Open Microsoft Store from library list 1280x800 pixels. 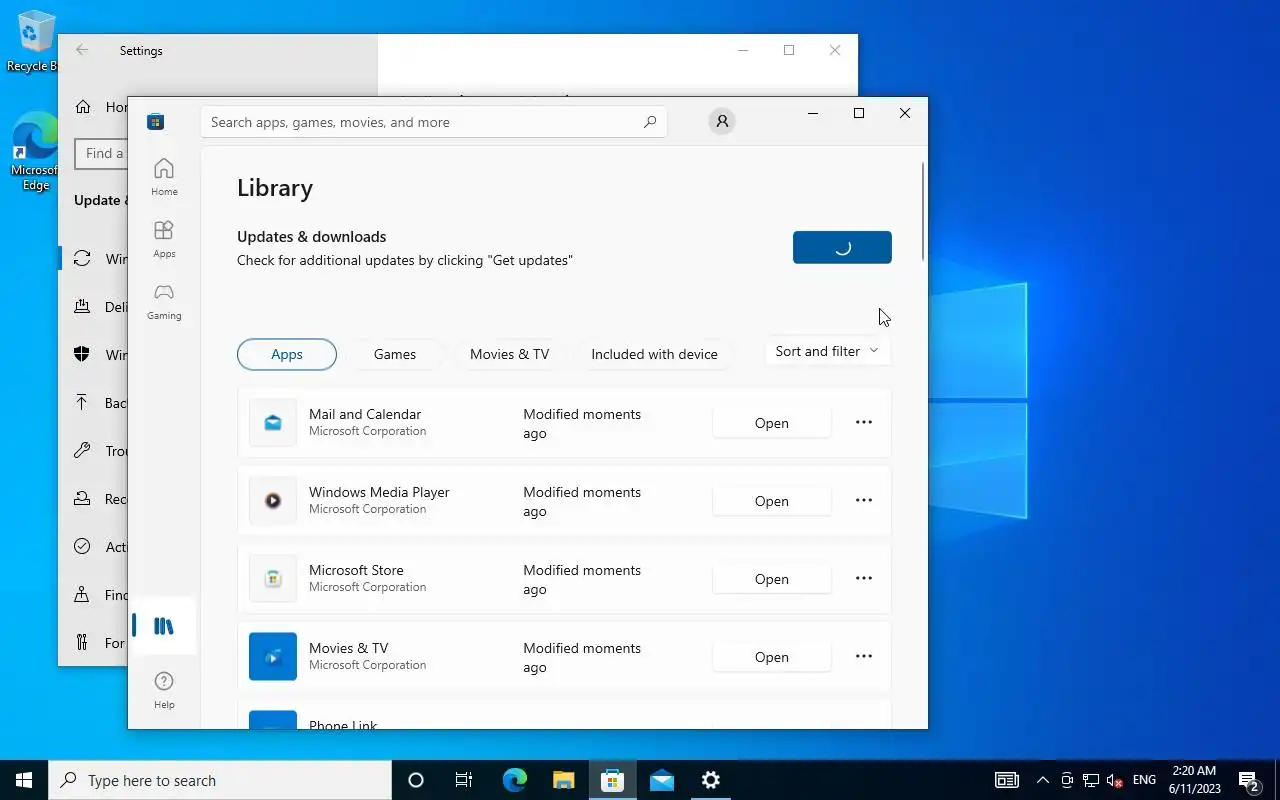(772, 579)
